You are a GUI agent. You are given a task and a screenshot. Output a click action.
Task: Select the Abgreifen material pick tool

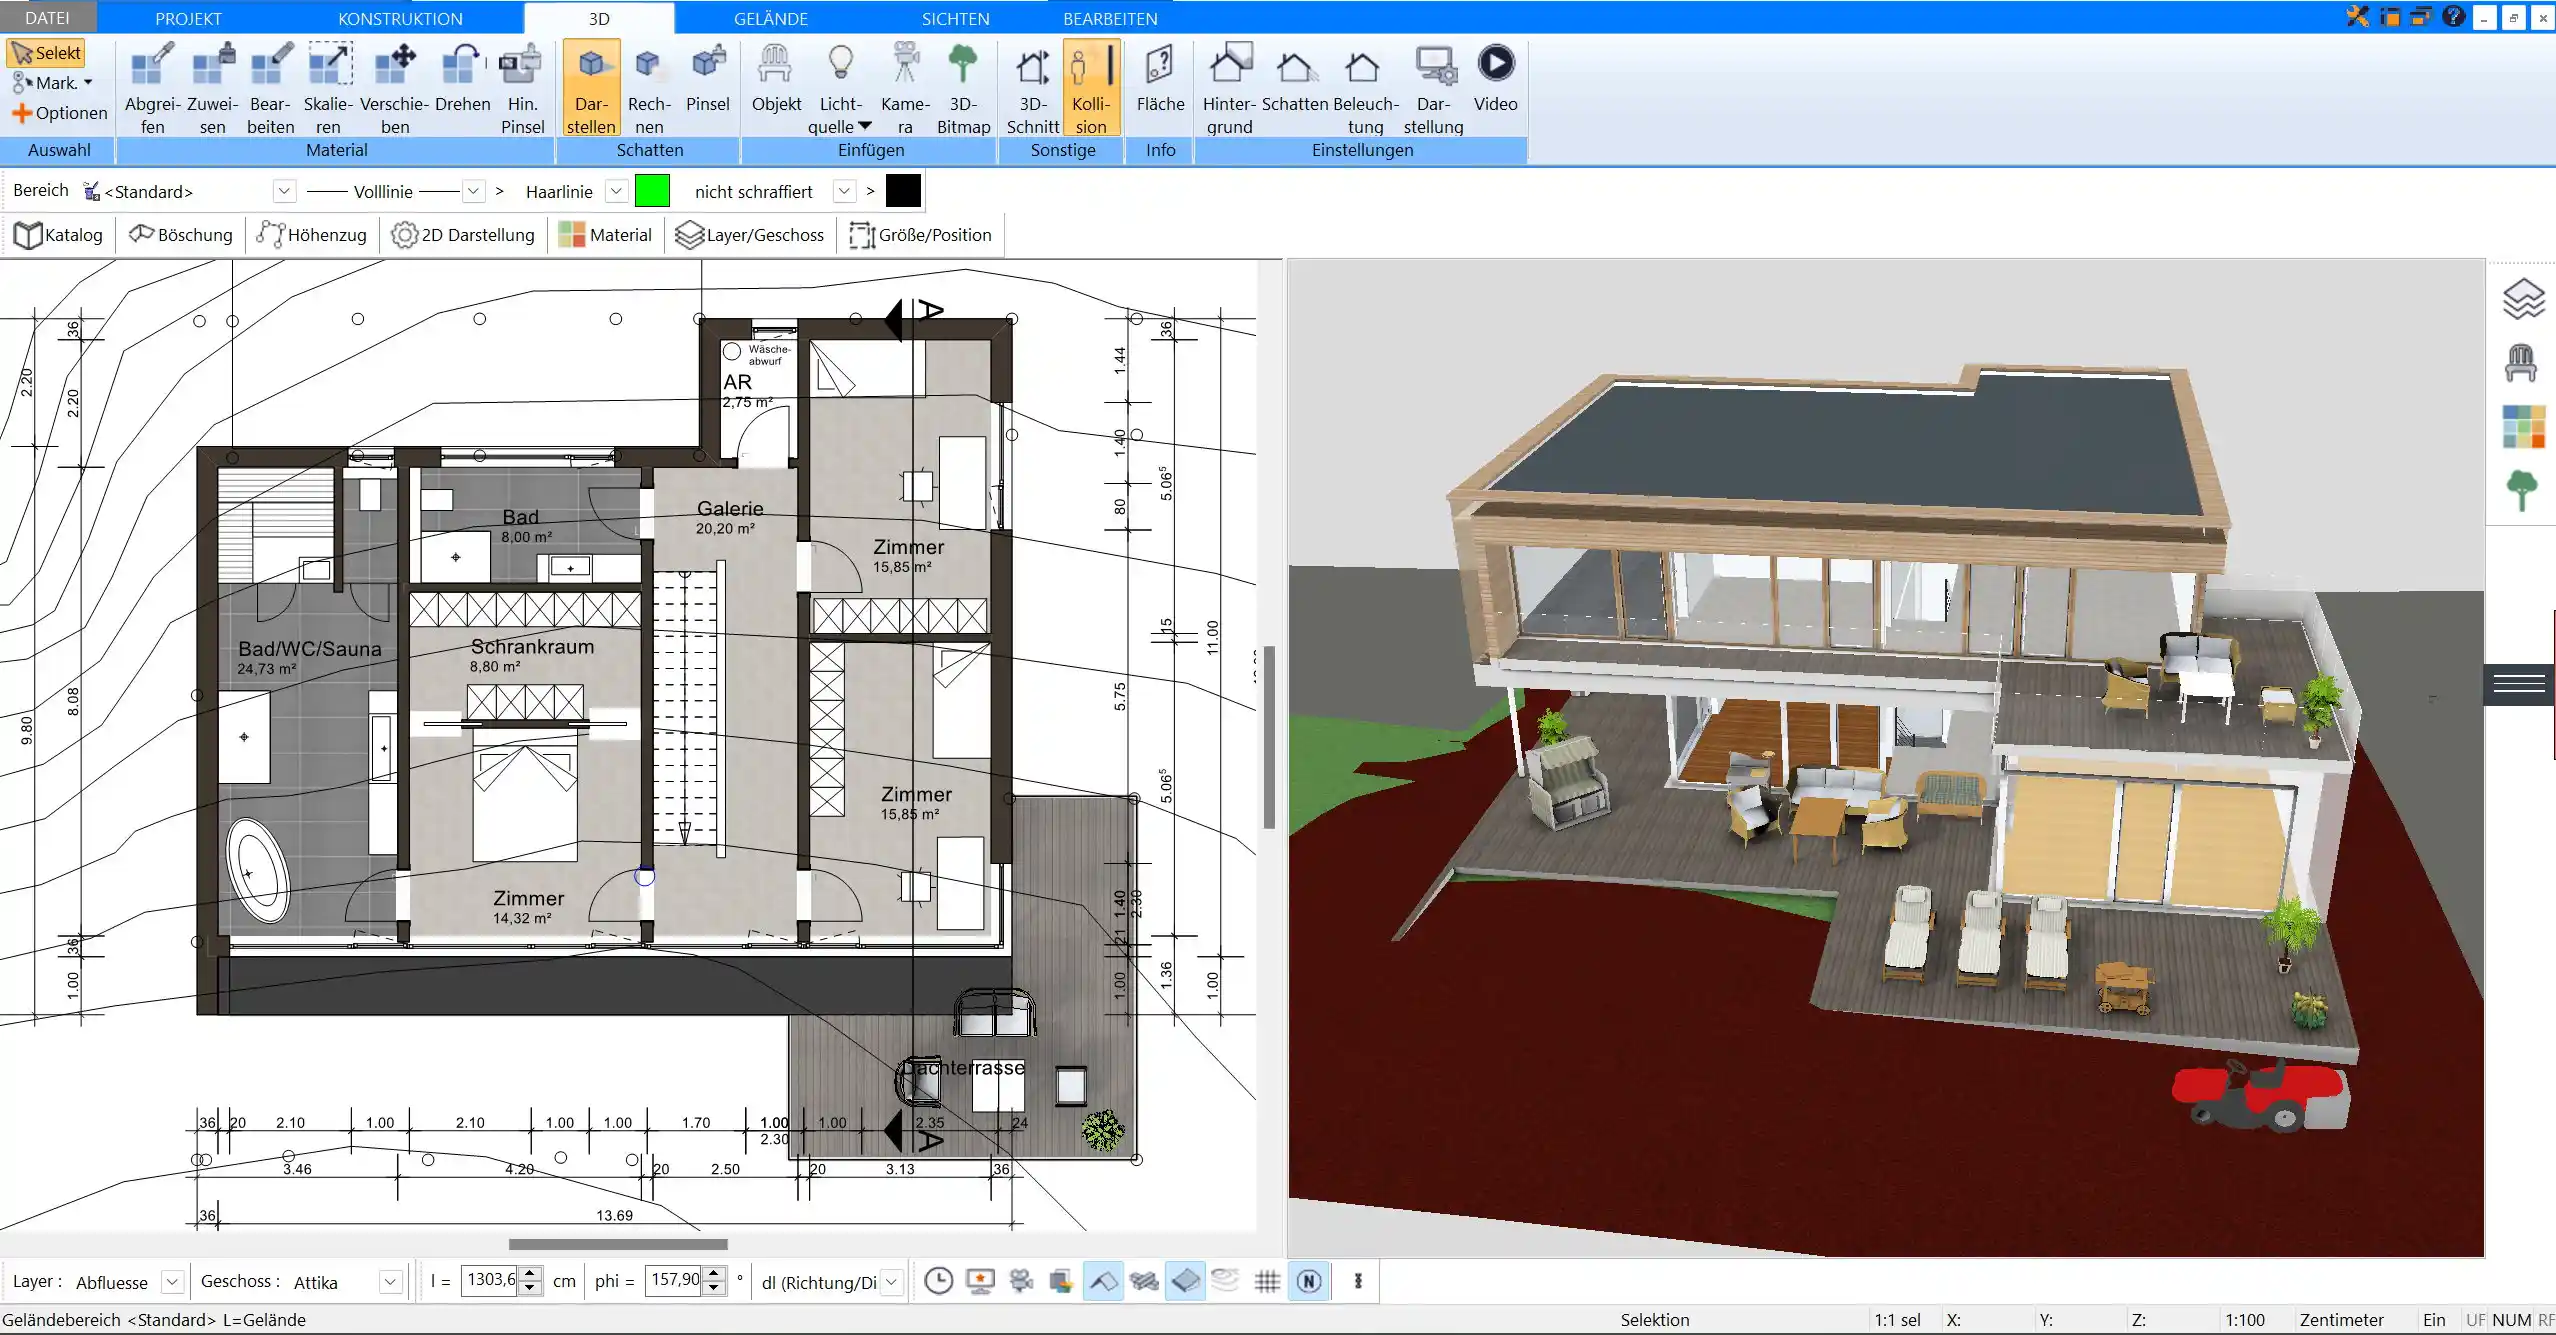[153, 88]
